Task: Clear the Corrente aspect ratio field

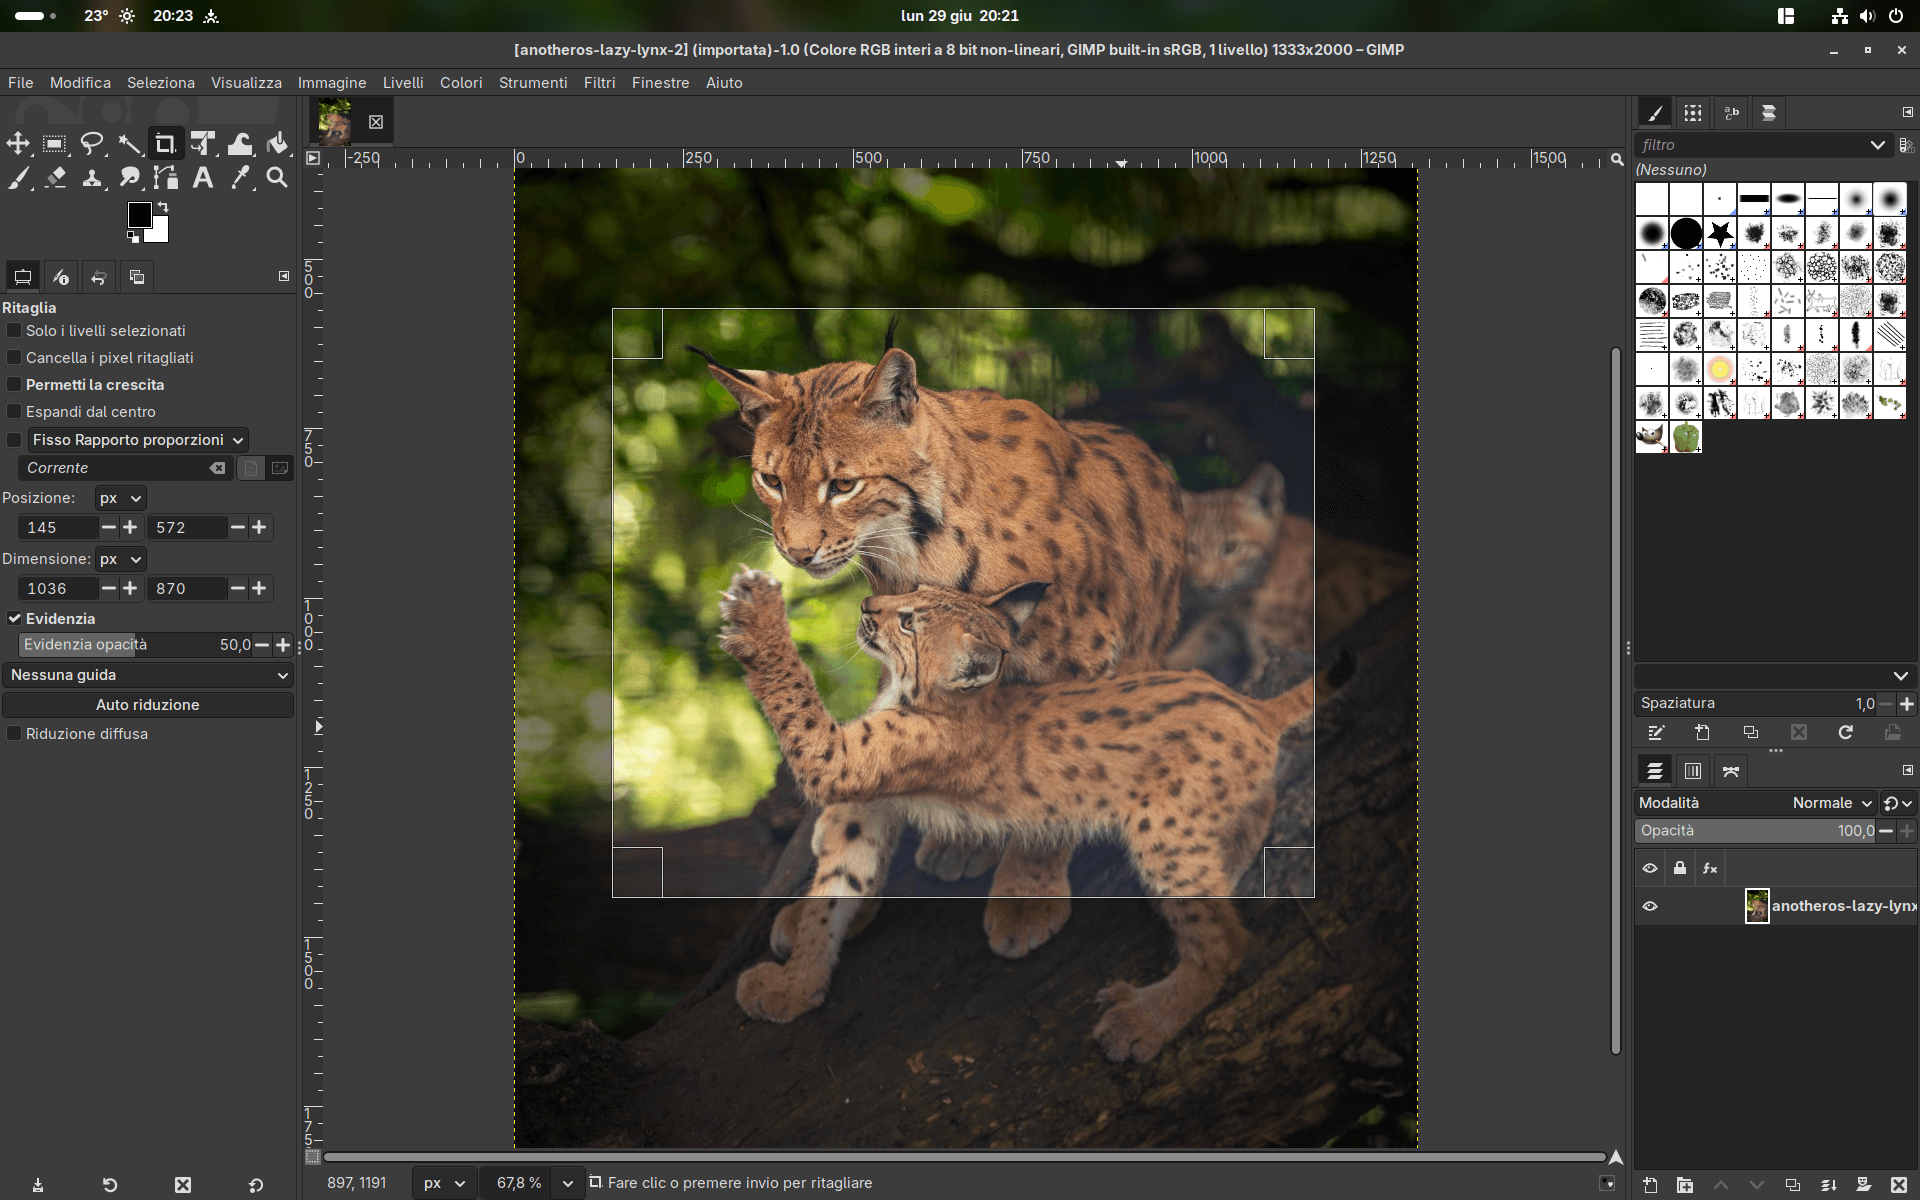Action: coord(217,468)
